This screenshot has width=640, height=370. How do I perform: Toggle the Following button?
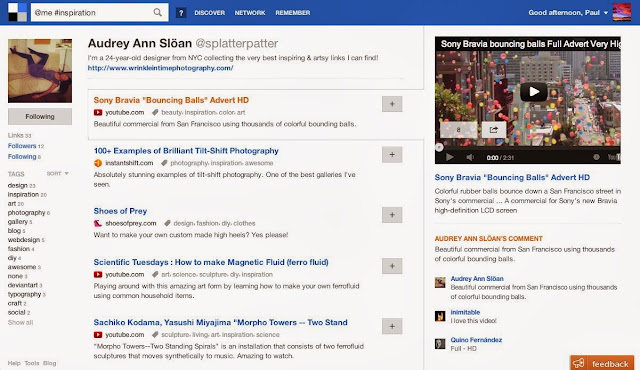pyautogui.click(x=40, y=117)
